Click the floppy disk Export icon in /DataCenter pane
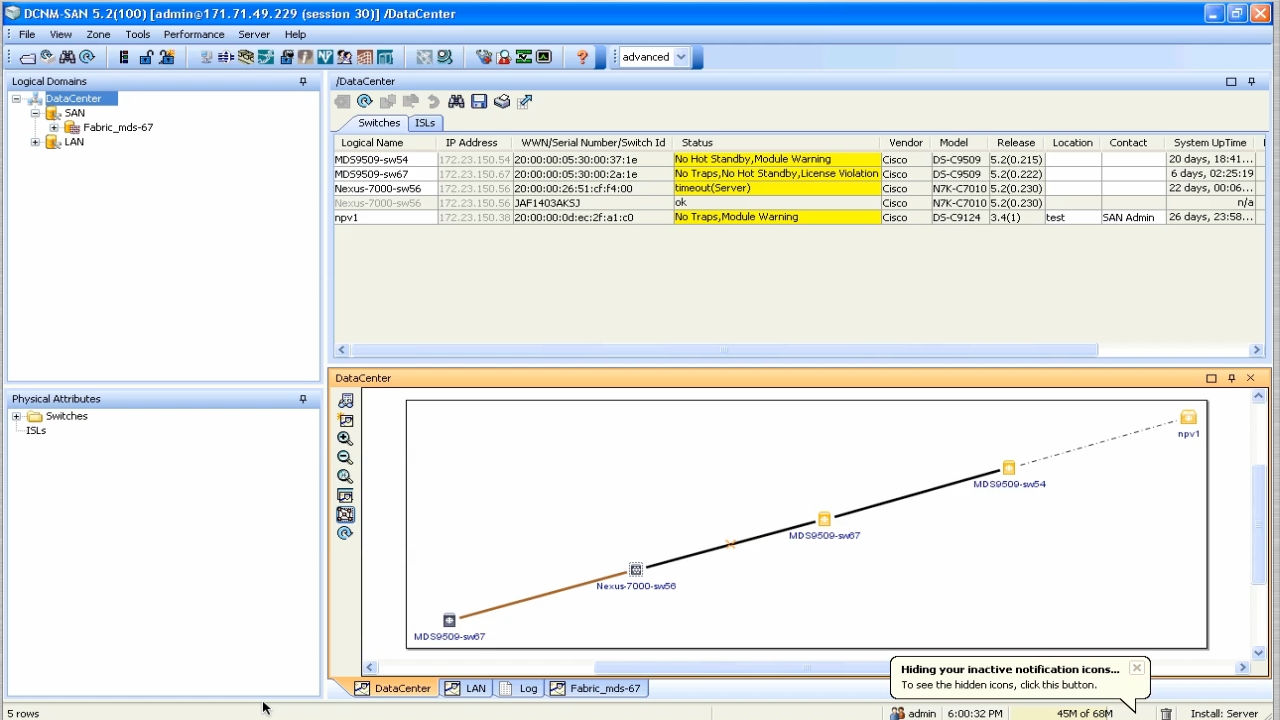1280x720 pixels. [x=479, y=101]
